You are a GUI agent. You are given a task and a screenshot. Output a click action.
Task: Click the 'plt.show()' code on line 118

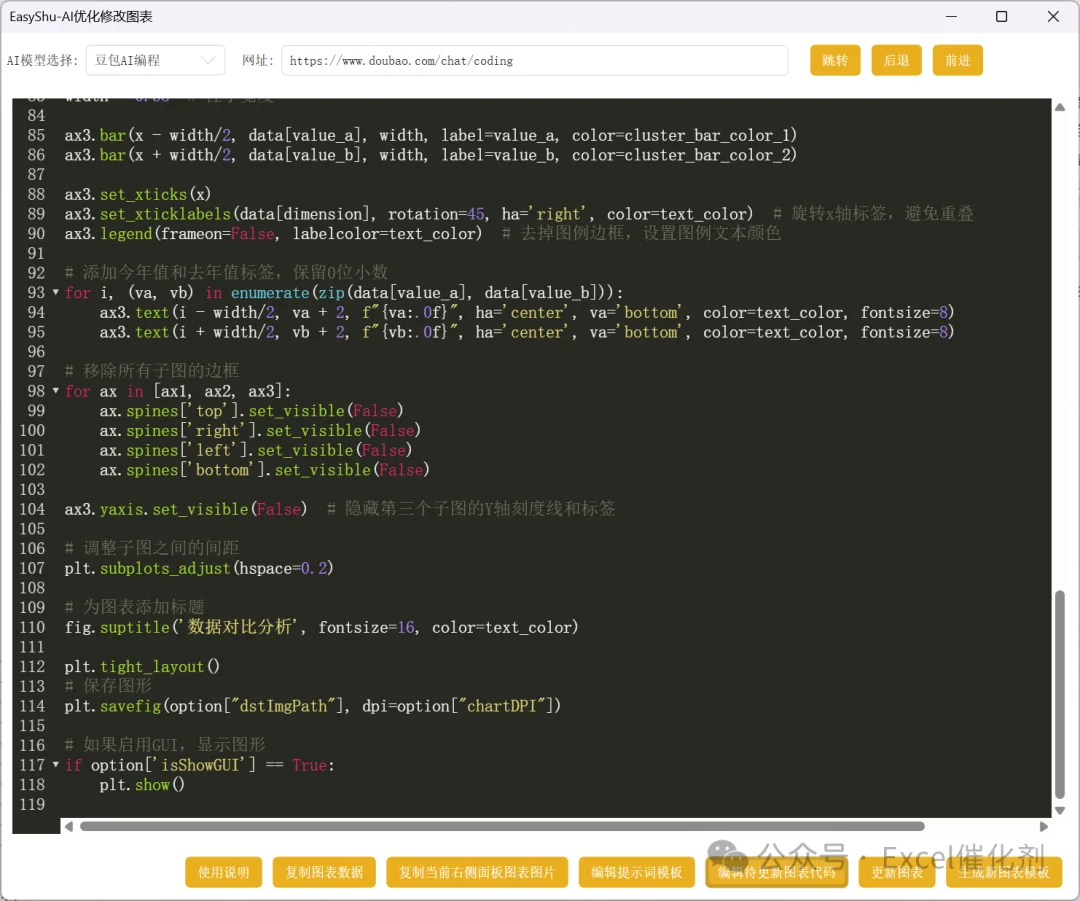tap(142, 785)
